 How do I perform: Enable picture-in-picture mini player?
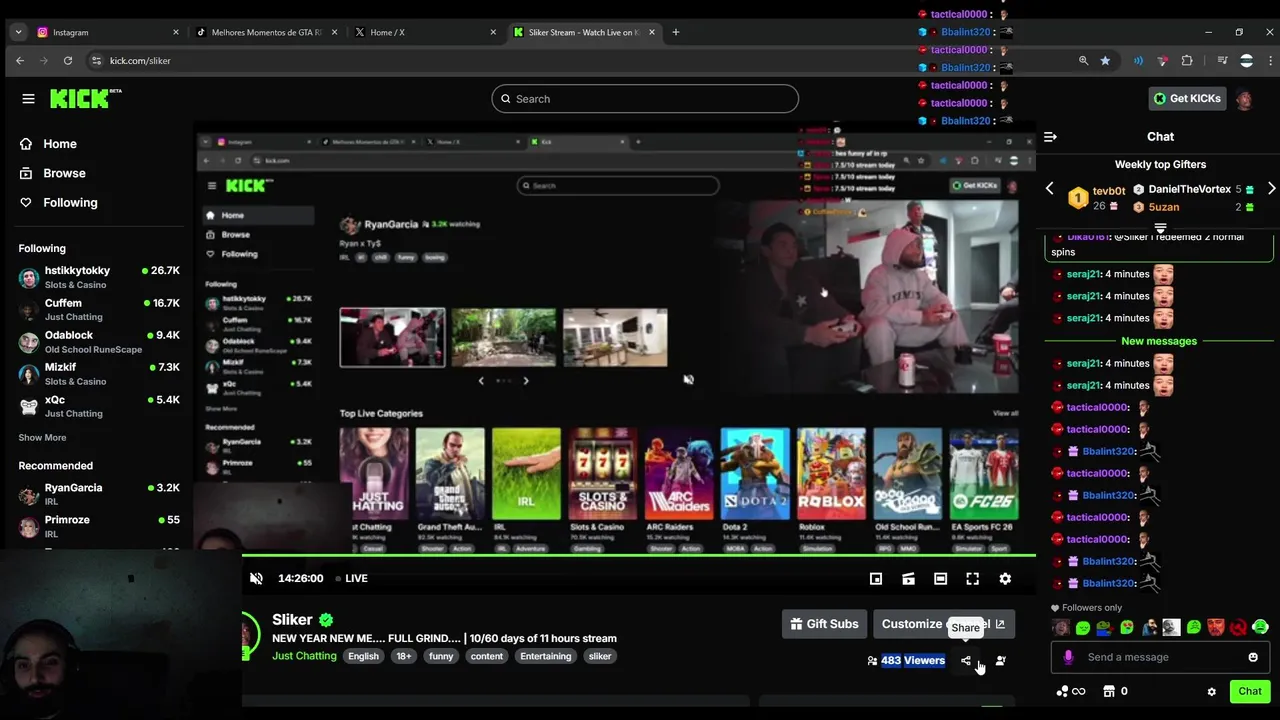click(x=876, y=578)
